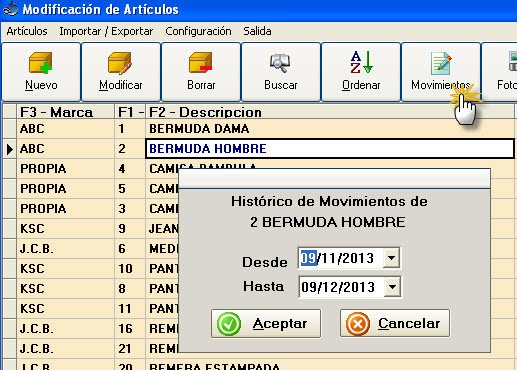The width and height of the screenshot is (517, 370).
Task: Click the F2 - Descripcion column header
Action: pos(330,112)
